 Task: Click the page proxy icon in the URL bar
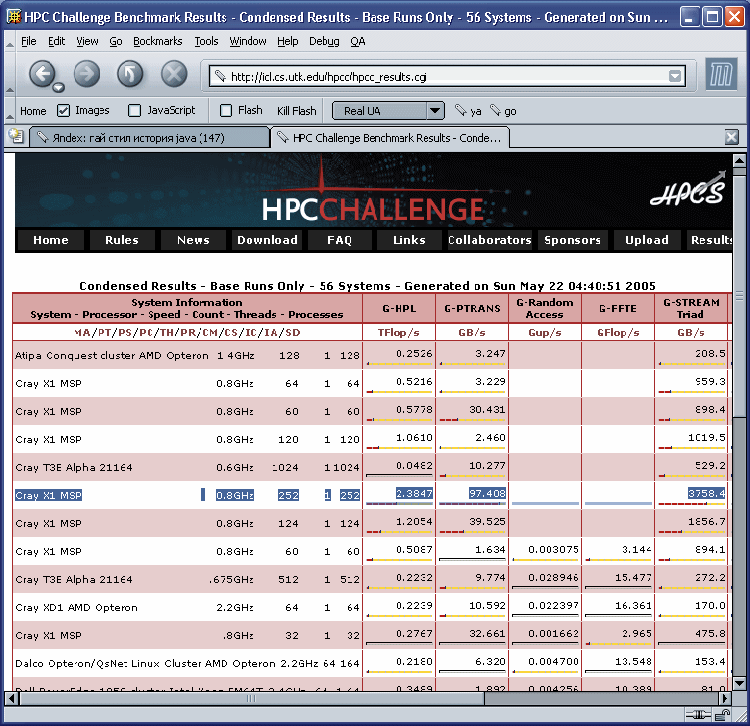(220, 76)
